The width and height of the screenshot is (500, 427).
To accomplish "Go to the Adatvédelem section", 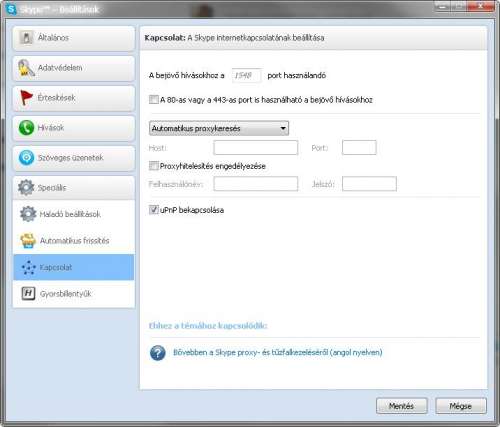I will coord(74,68).
